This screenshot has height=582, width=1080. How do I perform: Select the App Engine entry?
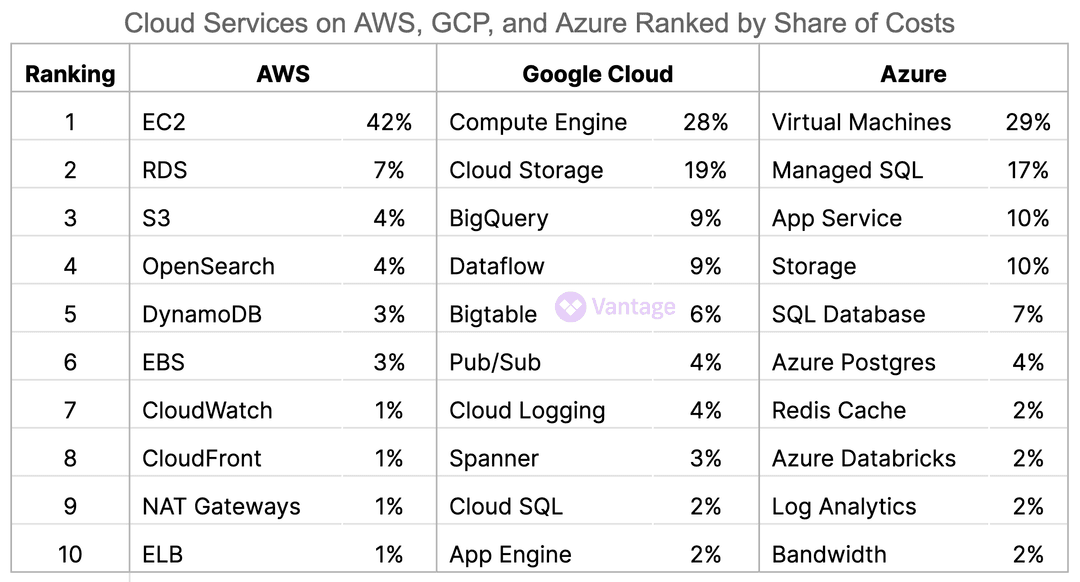[x=510, y=555]
